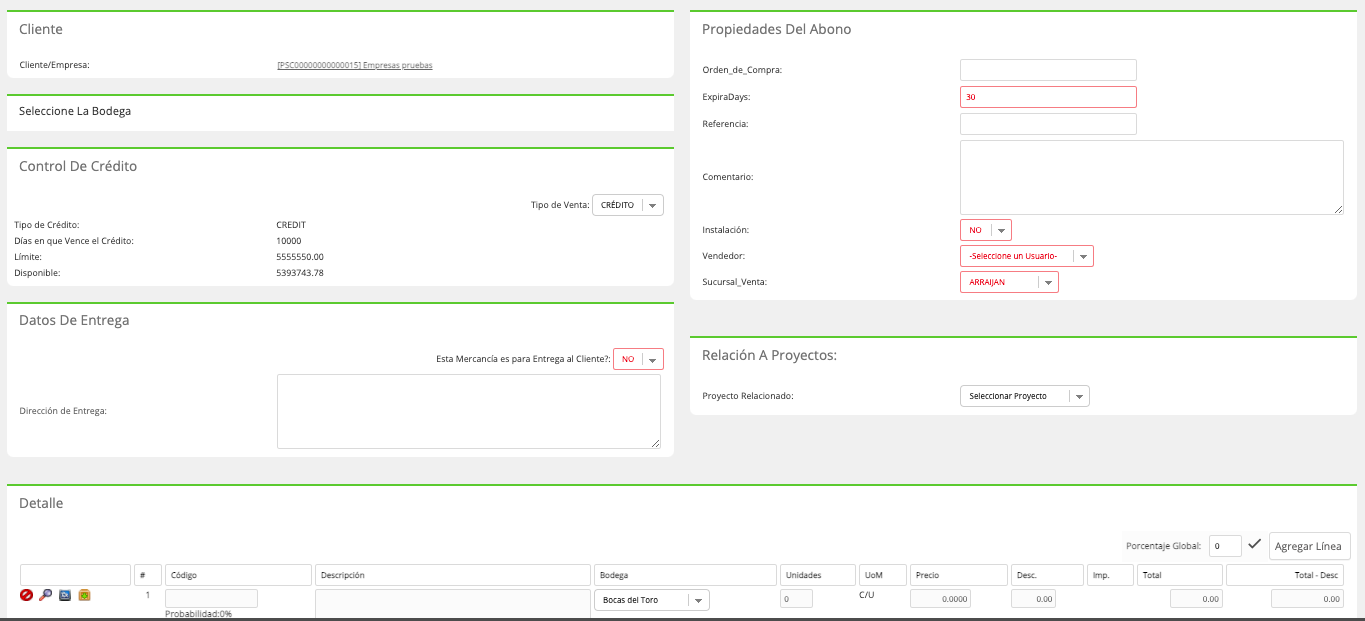Viewport: 1365px width, 621px height.
Task: Click the Total field of line 1
Action: pos(1196,599)
